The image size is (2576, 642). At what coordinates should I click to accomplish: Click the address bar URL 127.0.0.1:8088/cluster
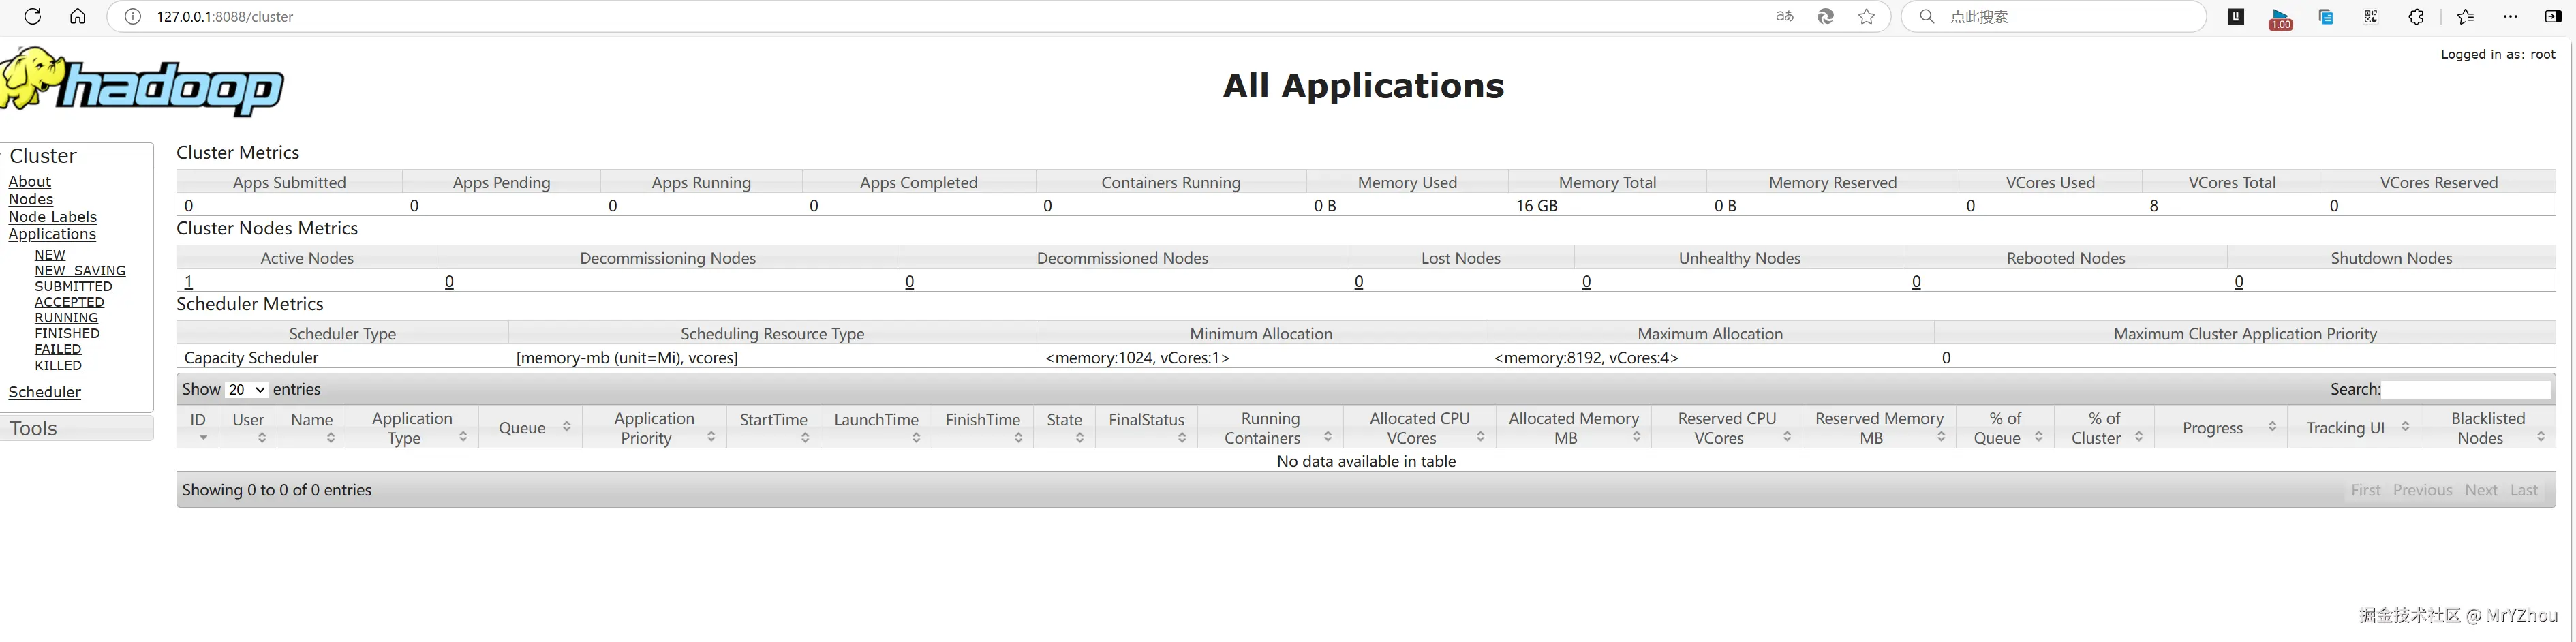point(225,17)
